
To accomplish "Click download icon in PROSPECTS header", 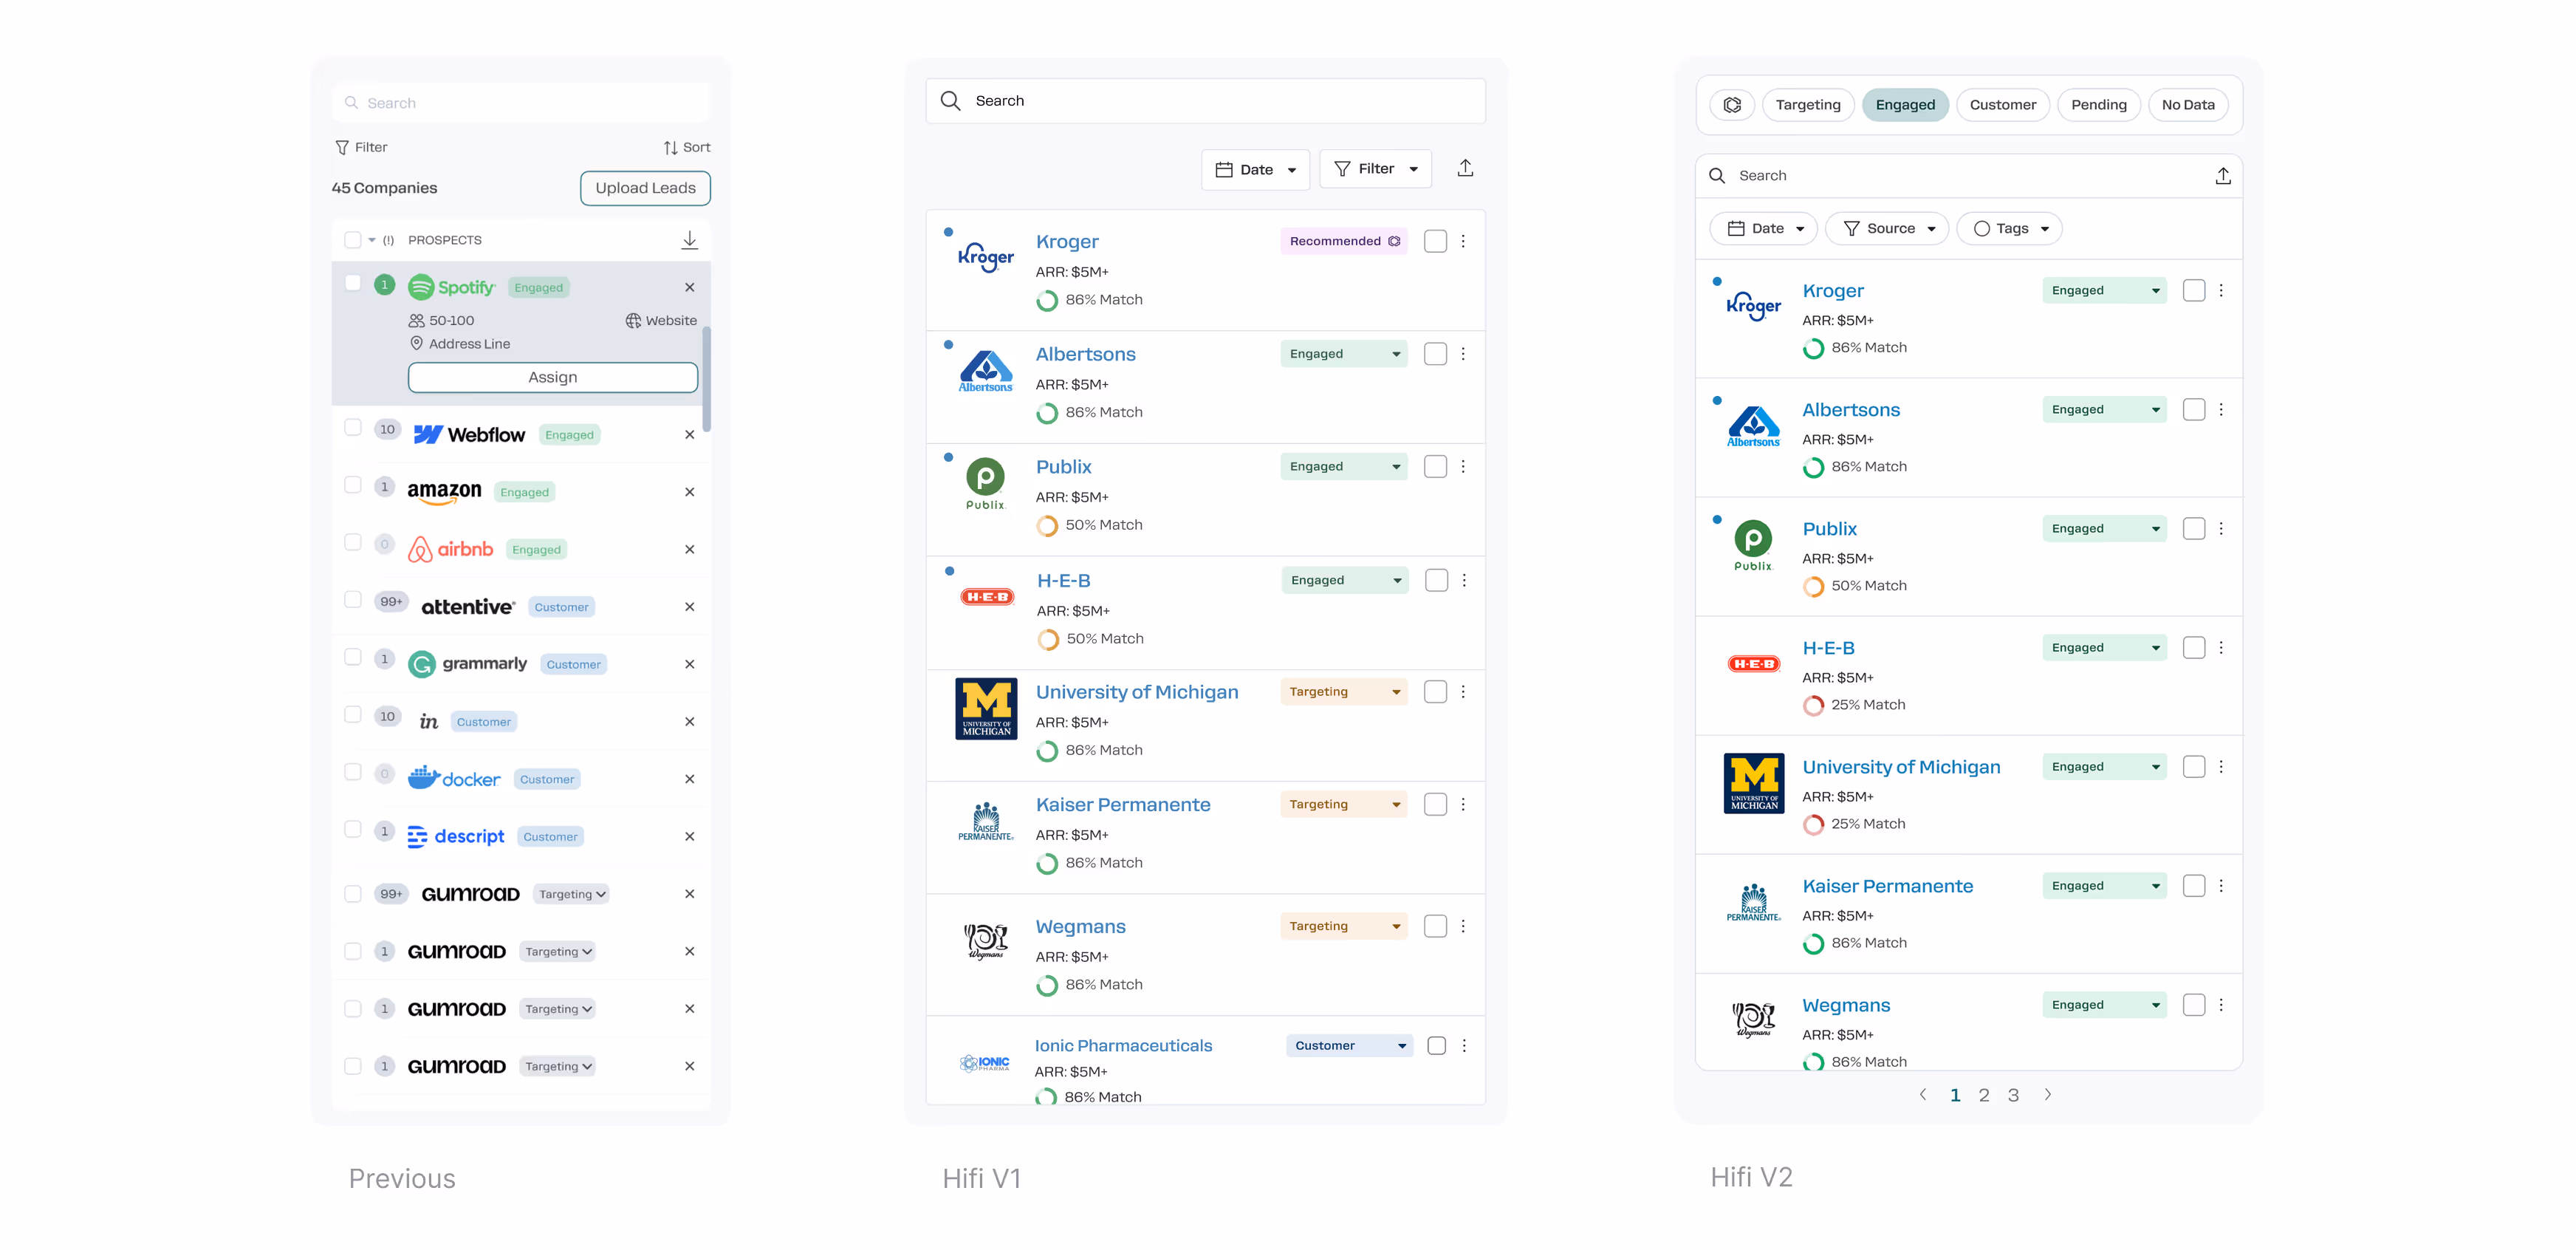I will coord(689,240).
